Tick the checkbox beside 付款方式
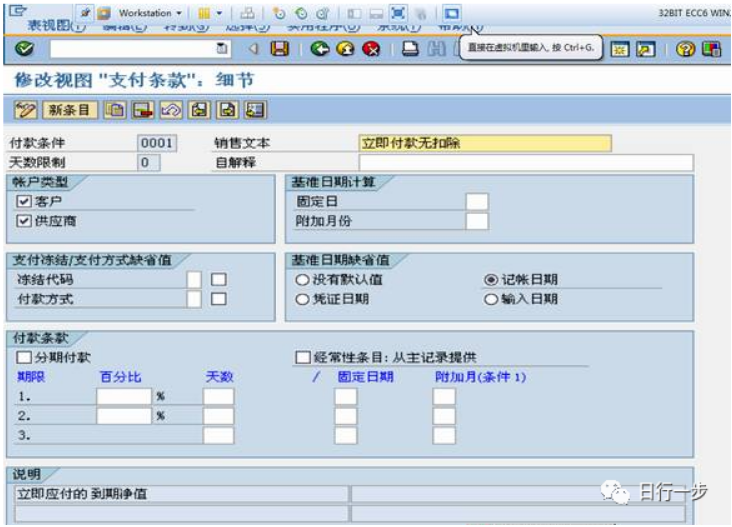Image resolution: width=732 pixels, height=527 pixels. [218, 299]
